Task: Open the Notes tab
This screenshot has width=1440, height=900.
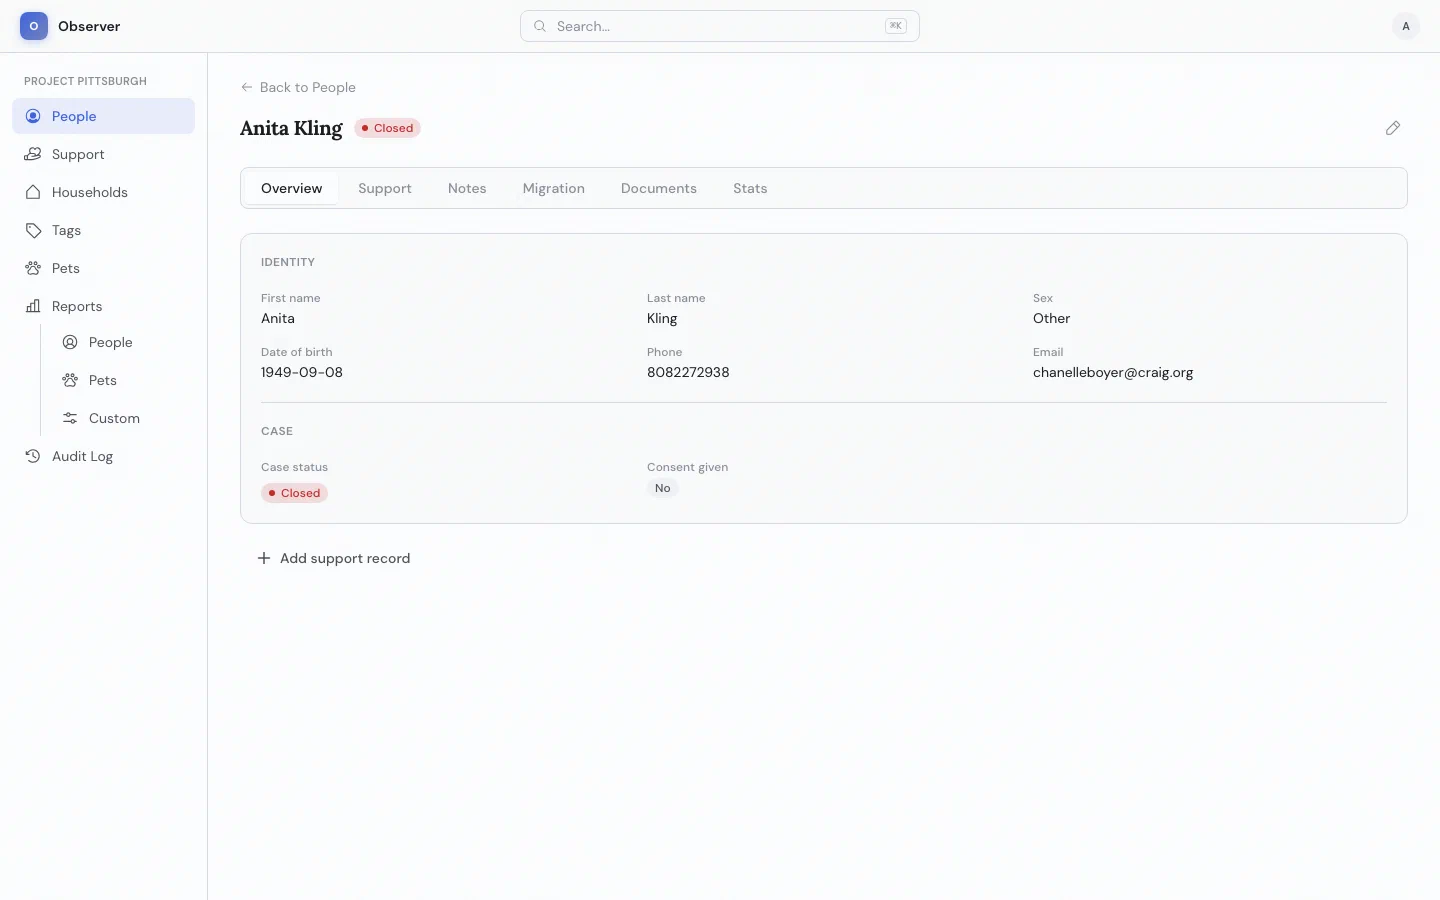Action: click(467, 188)
